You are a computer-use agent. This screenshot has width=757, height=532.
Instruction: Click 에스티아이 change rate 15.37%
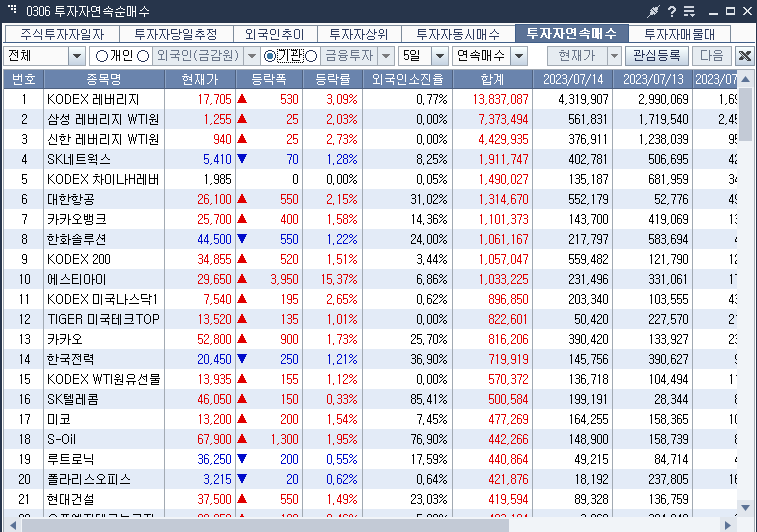tap(339, 279)
